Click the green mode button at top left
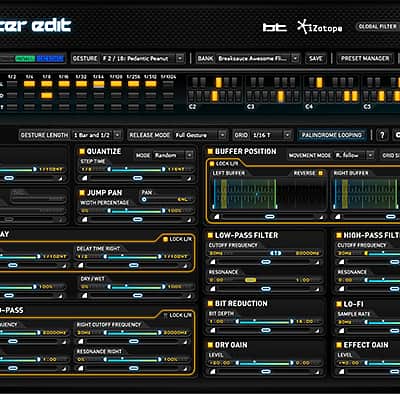Image resolution: width=400 pixels, height=400 pixels. coord(25,59)
